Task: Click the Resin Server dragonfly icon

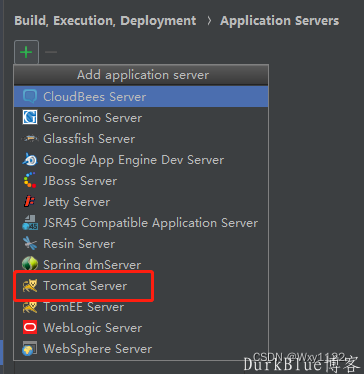Action: tap(30, 244)
